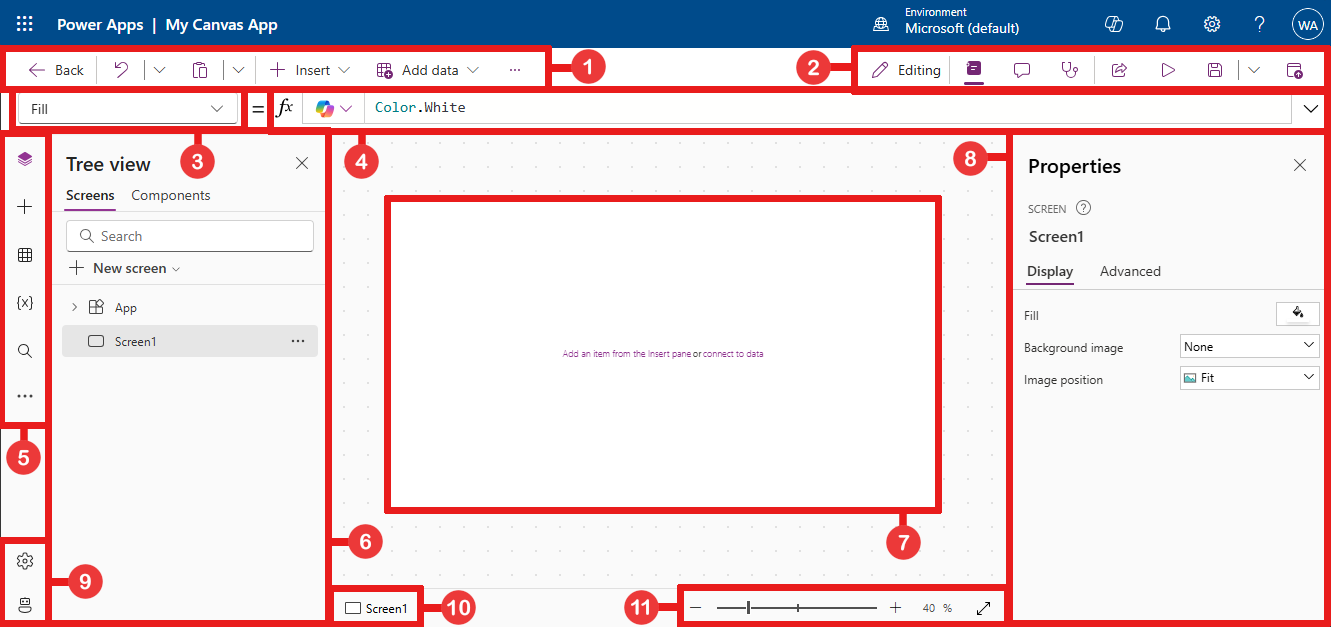The height and width of the screenshot is (627, 1331).
Task: Open the Insert menu
Action: click(310, 70)
